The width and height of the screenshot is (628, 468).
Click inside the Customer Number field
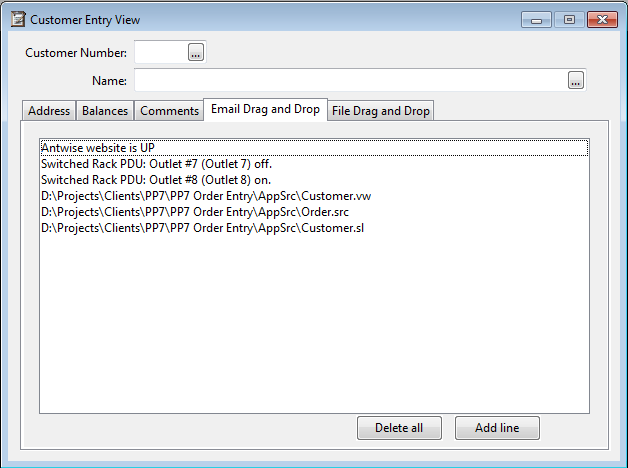tap(161, 52)
